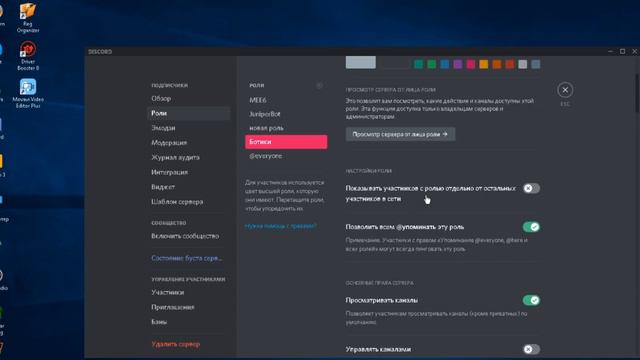Choose the purple role color swatch
The image size is (640, 360).
click(458, 64)
